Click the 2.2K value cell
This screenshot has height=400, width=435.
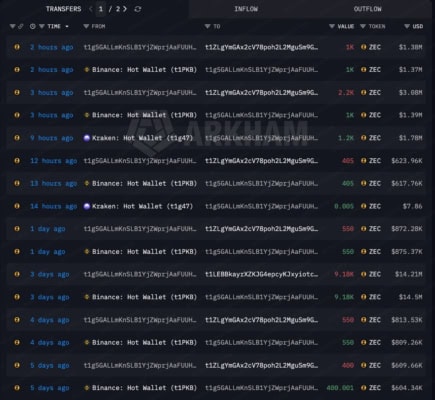point(346,92)
